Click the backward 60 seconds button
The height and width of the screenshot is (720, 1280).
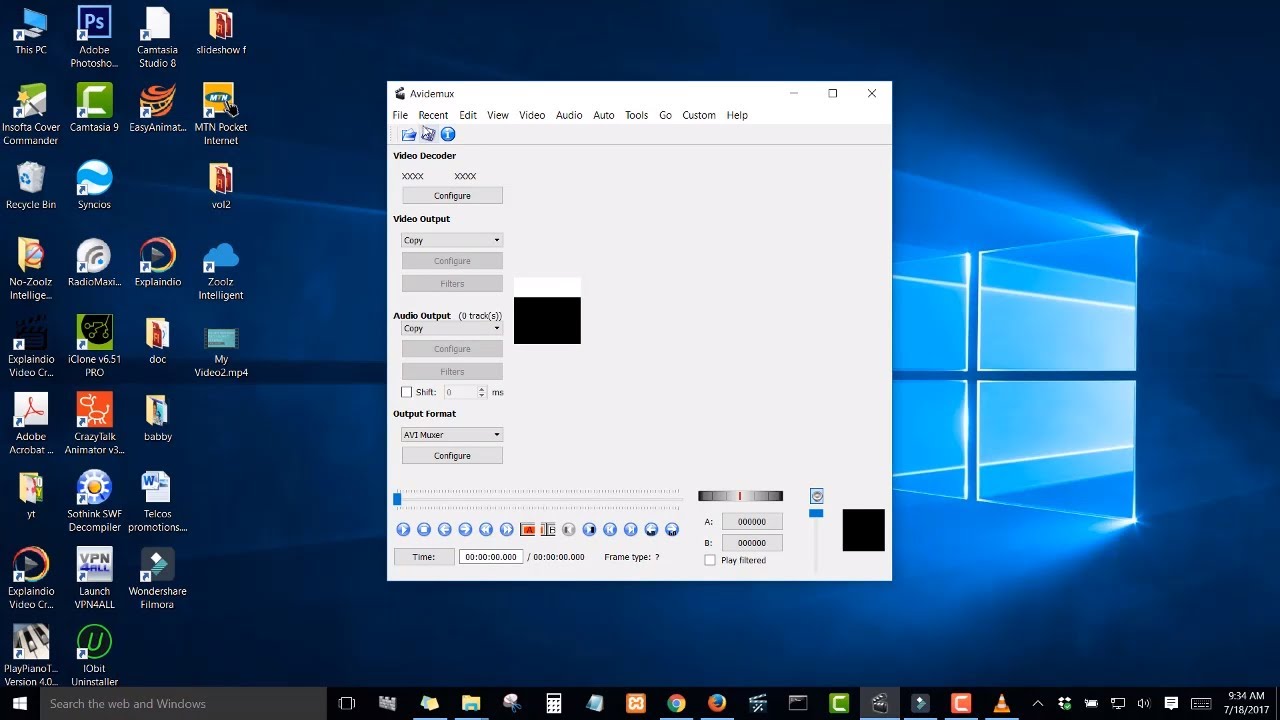click(651, 529)
